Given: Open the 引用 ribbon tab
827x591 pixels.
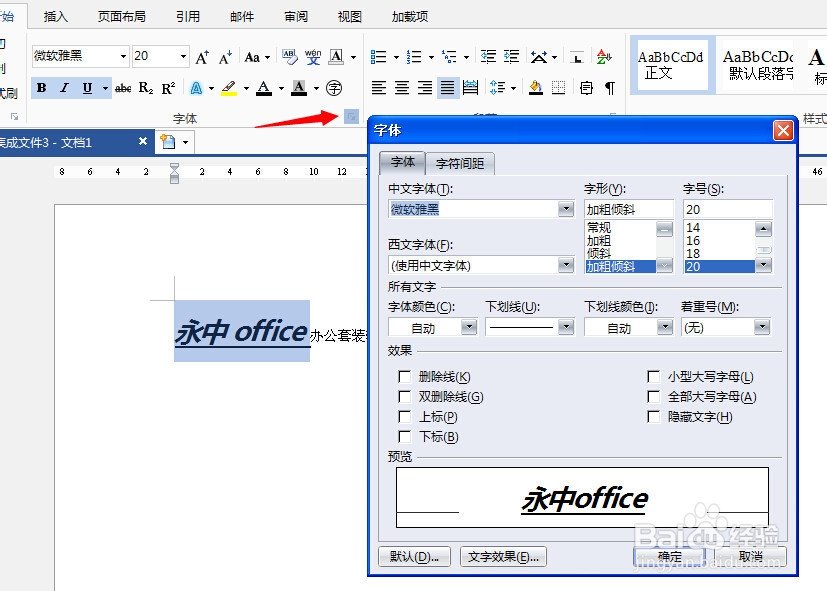Looking at the screenshot, I should (x=188, y=16).
